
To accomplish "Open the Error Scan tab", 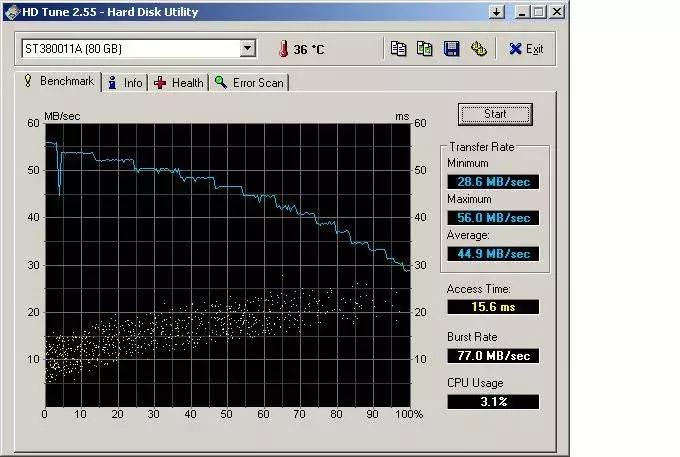I will pos(249,82).
